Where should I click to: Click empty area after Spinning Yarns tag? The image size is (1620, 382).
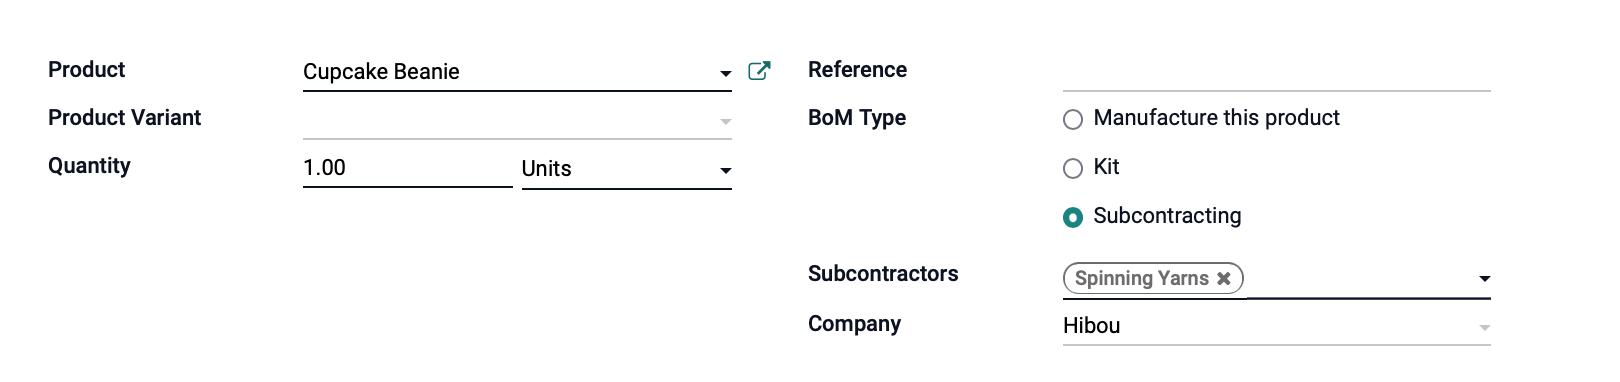coord(1360,279)
